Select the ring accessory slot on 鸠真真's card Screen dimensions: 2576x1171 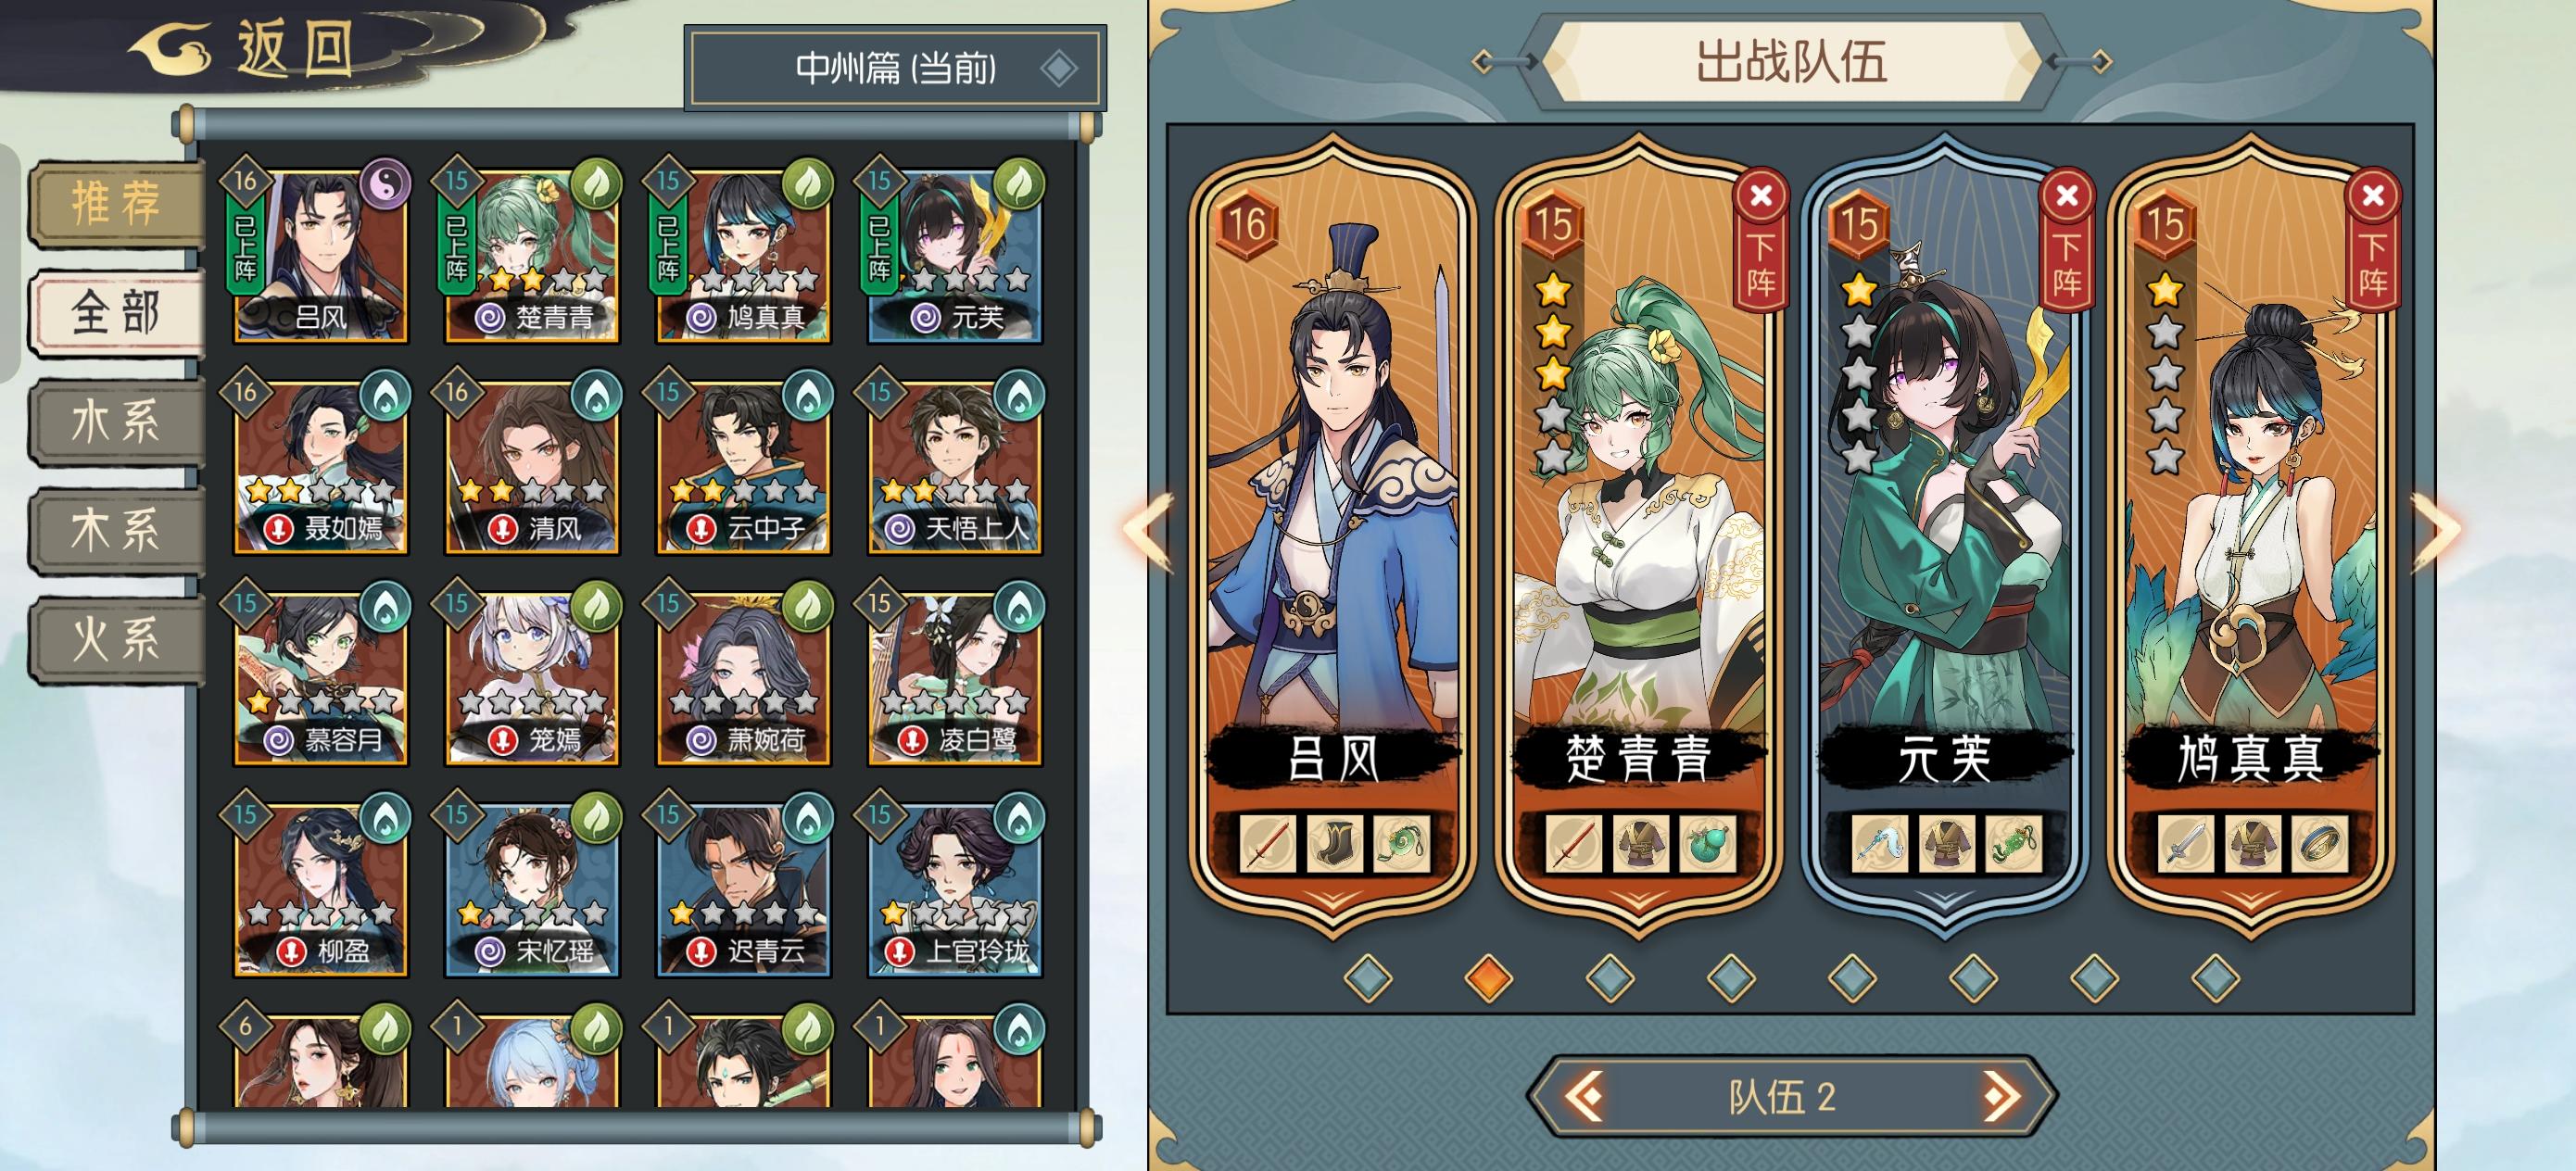pyautogui.click(x=2318, y=844)
